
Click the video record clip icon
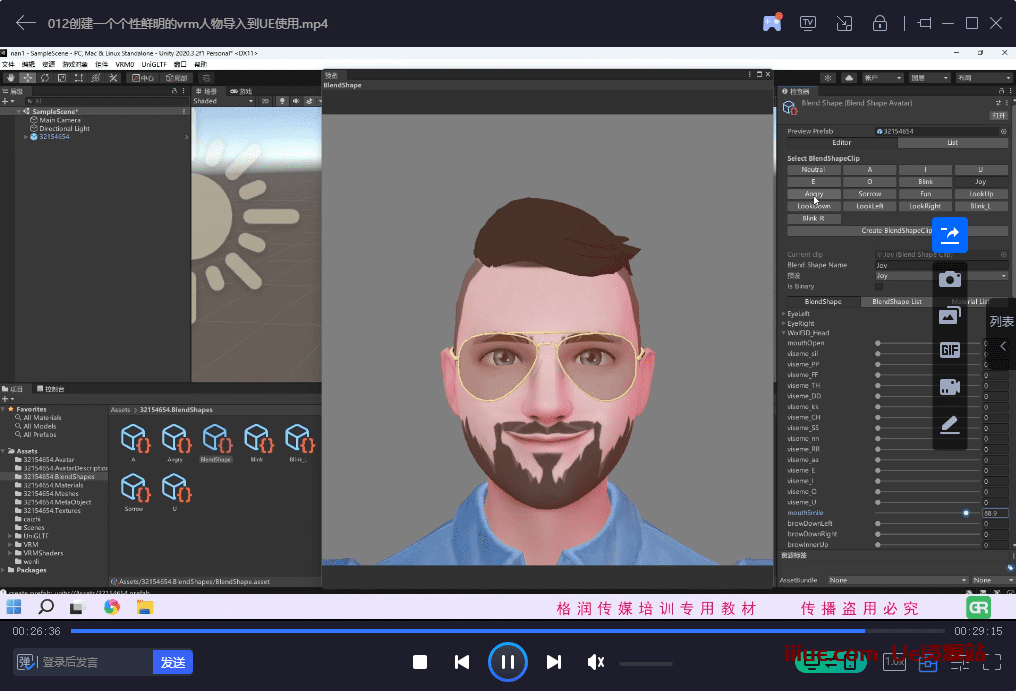point(949,387)
